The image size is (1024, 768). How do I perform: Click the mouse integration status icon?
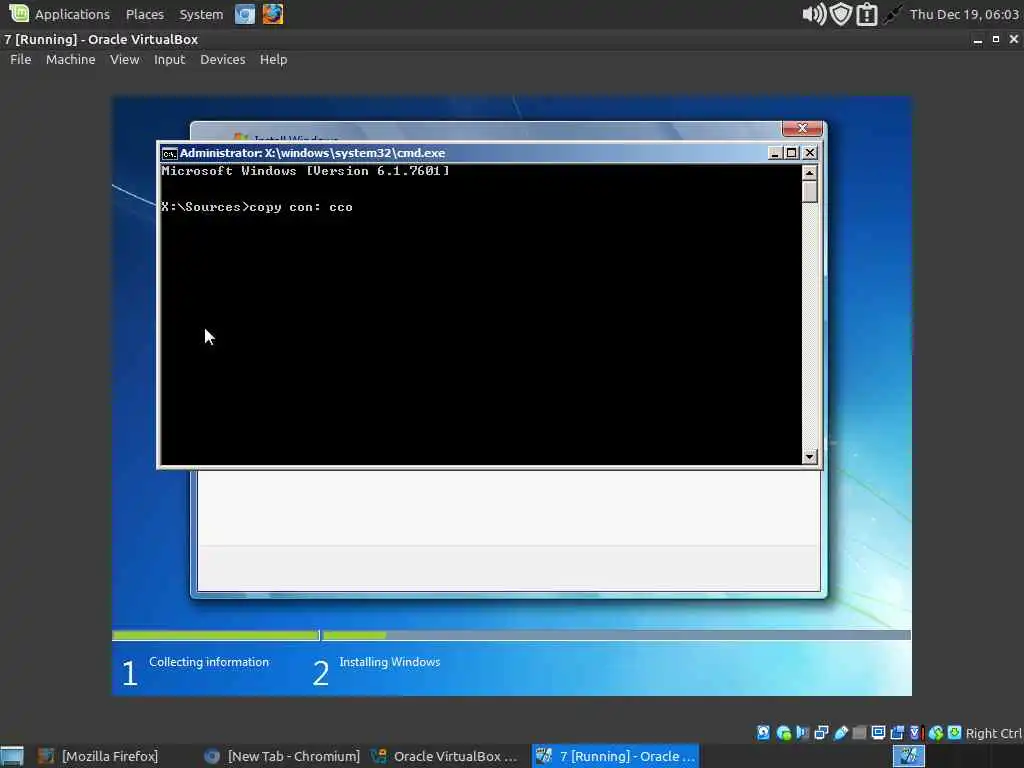pos(936,733)
